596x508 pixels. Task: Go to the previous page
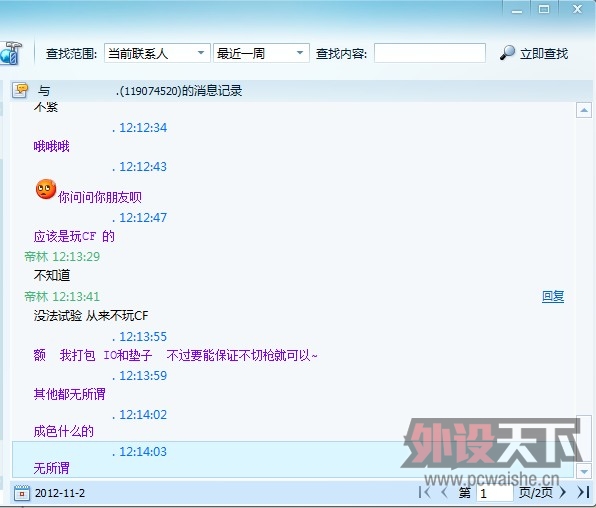(444, 492)
